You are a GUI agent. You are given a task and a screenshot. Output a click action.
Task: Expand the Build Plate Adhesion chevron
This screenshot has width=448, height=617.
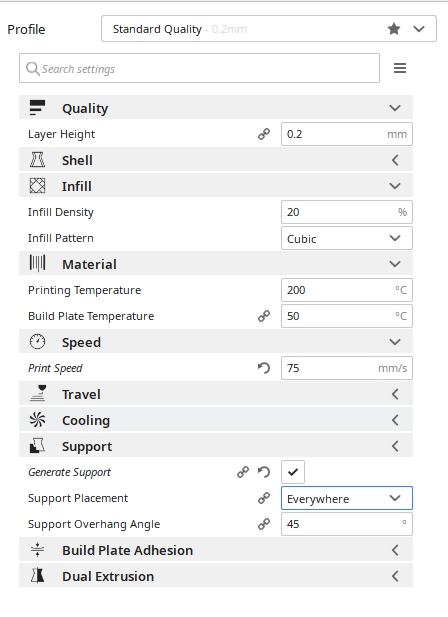[x=395, y=550]
